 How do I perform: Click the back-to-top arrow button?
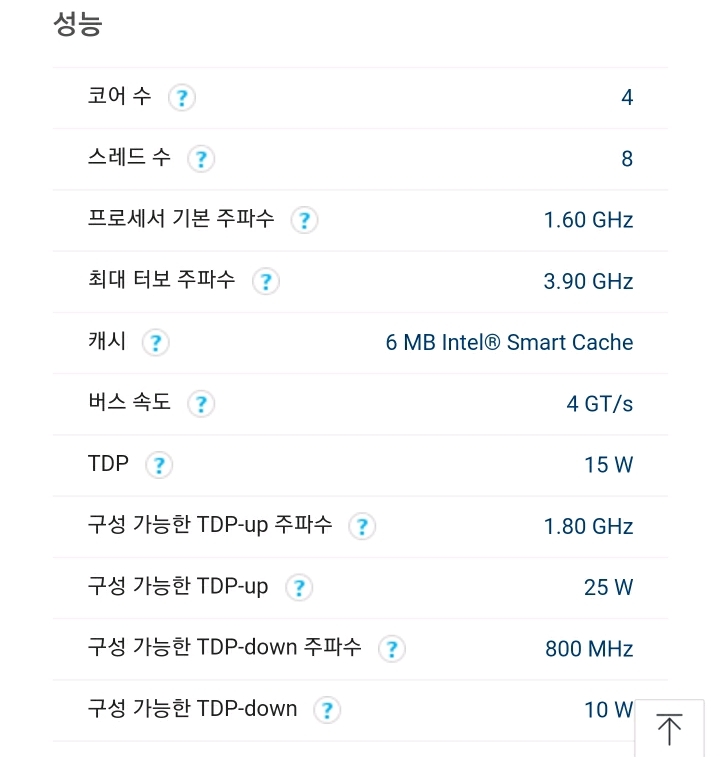[669, 728]
